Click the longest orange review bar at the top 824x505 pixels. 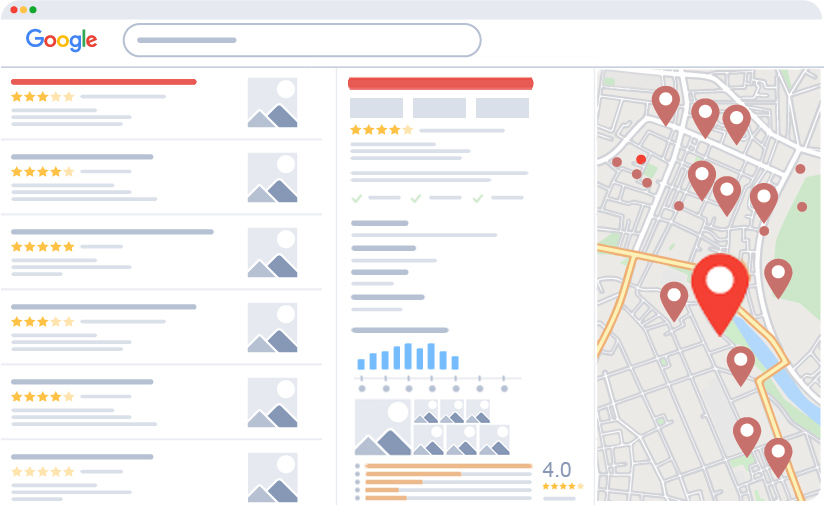(448, 466)
